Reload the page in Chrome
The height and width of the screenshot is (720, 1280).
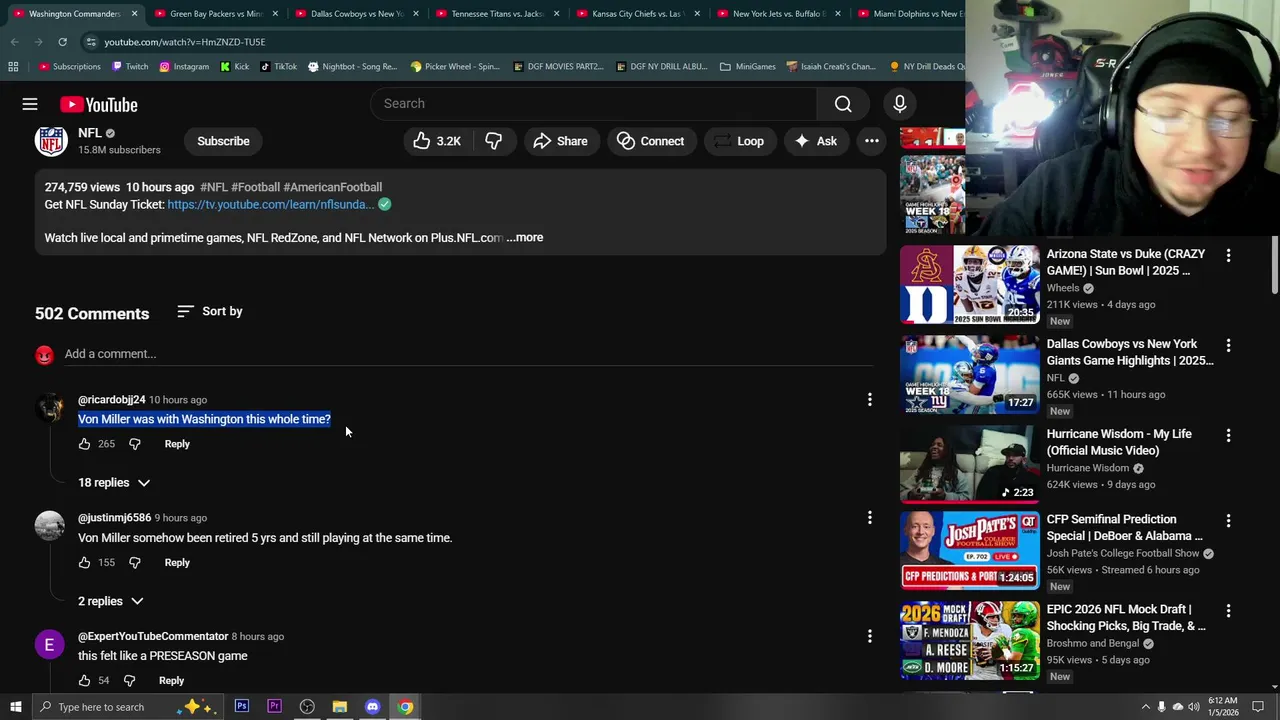[62, 42]
